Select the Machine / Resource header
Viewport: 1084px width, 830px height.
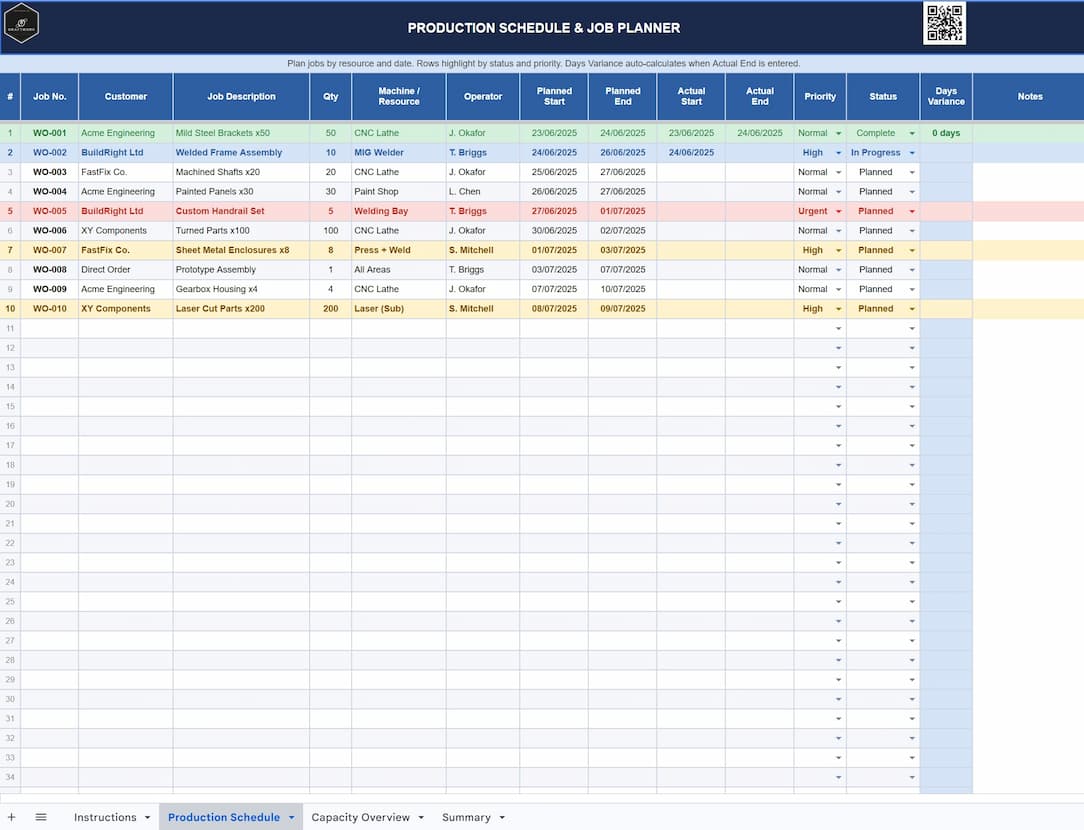(399, 97)
